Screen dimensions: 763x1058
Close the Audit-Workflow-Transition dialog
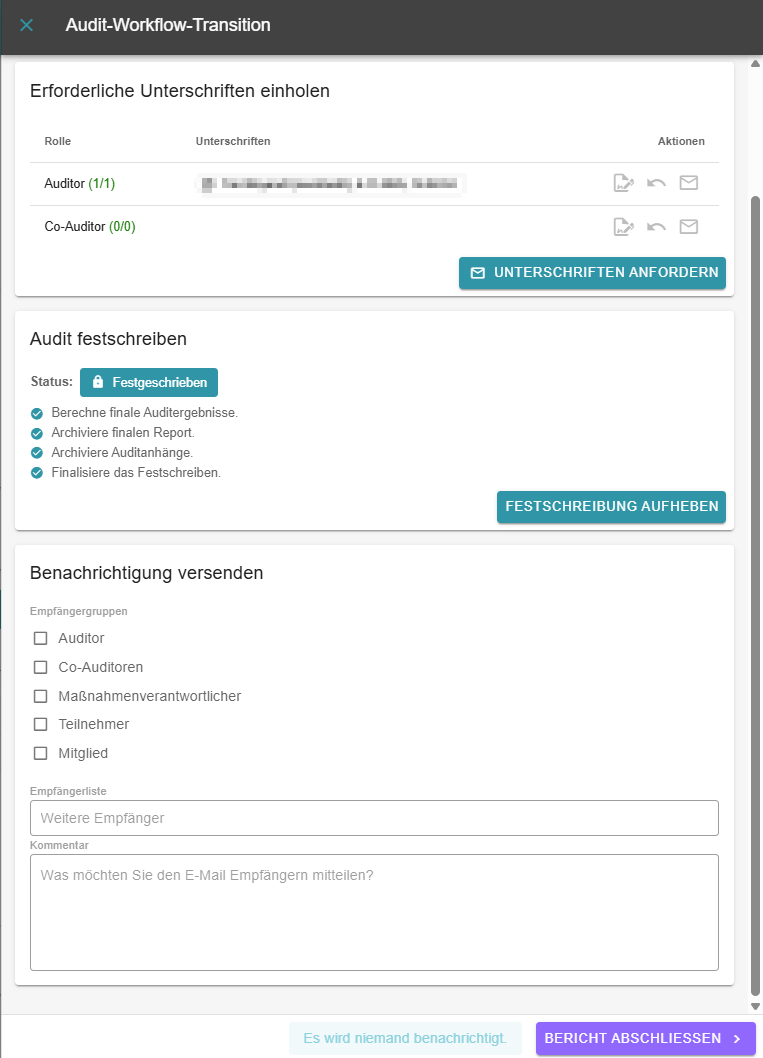27,25
